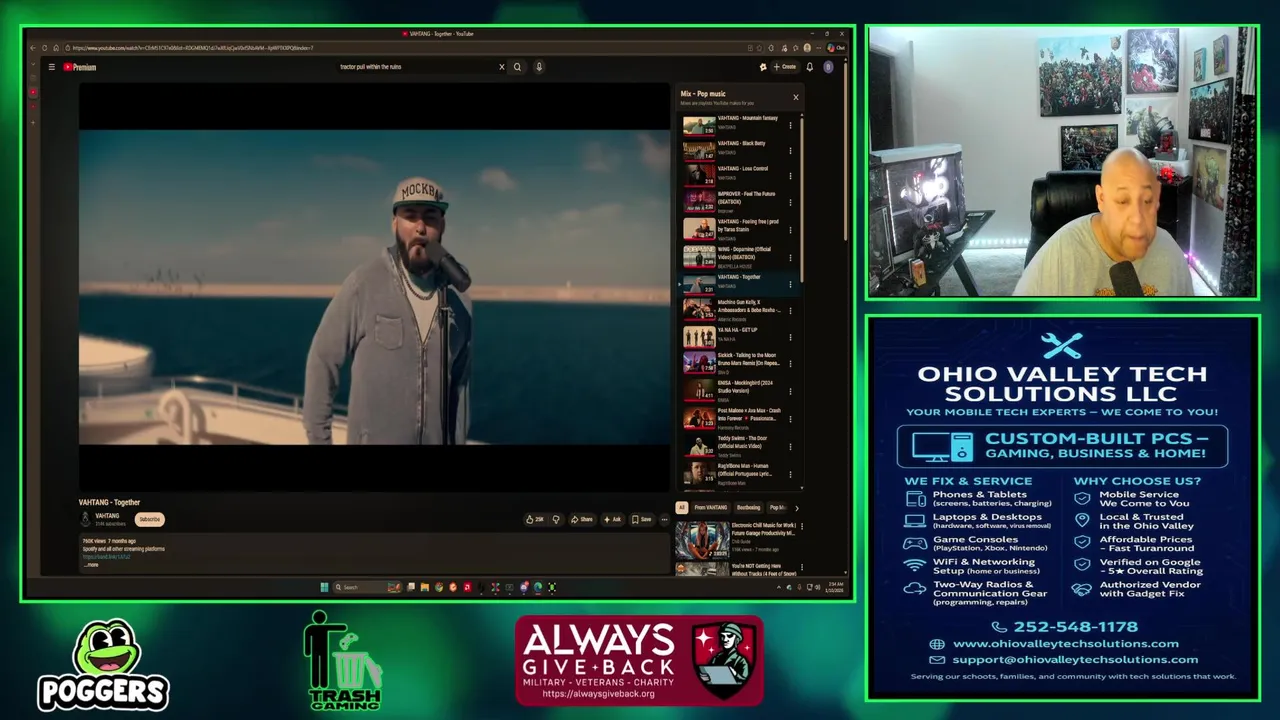
Task: Open options for Electronic Chill Music recommendation
Action: coord(801,526)
